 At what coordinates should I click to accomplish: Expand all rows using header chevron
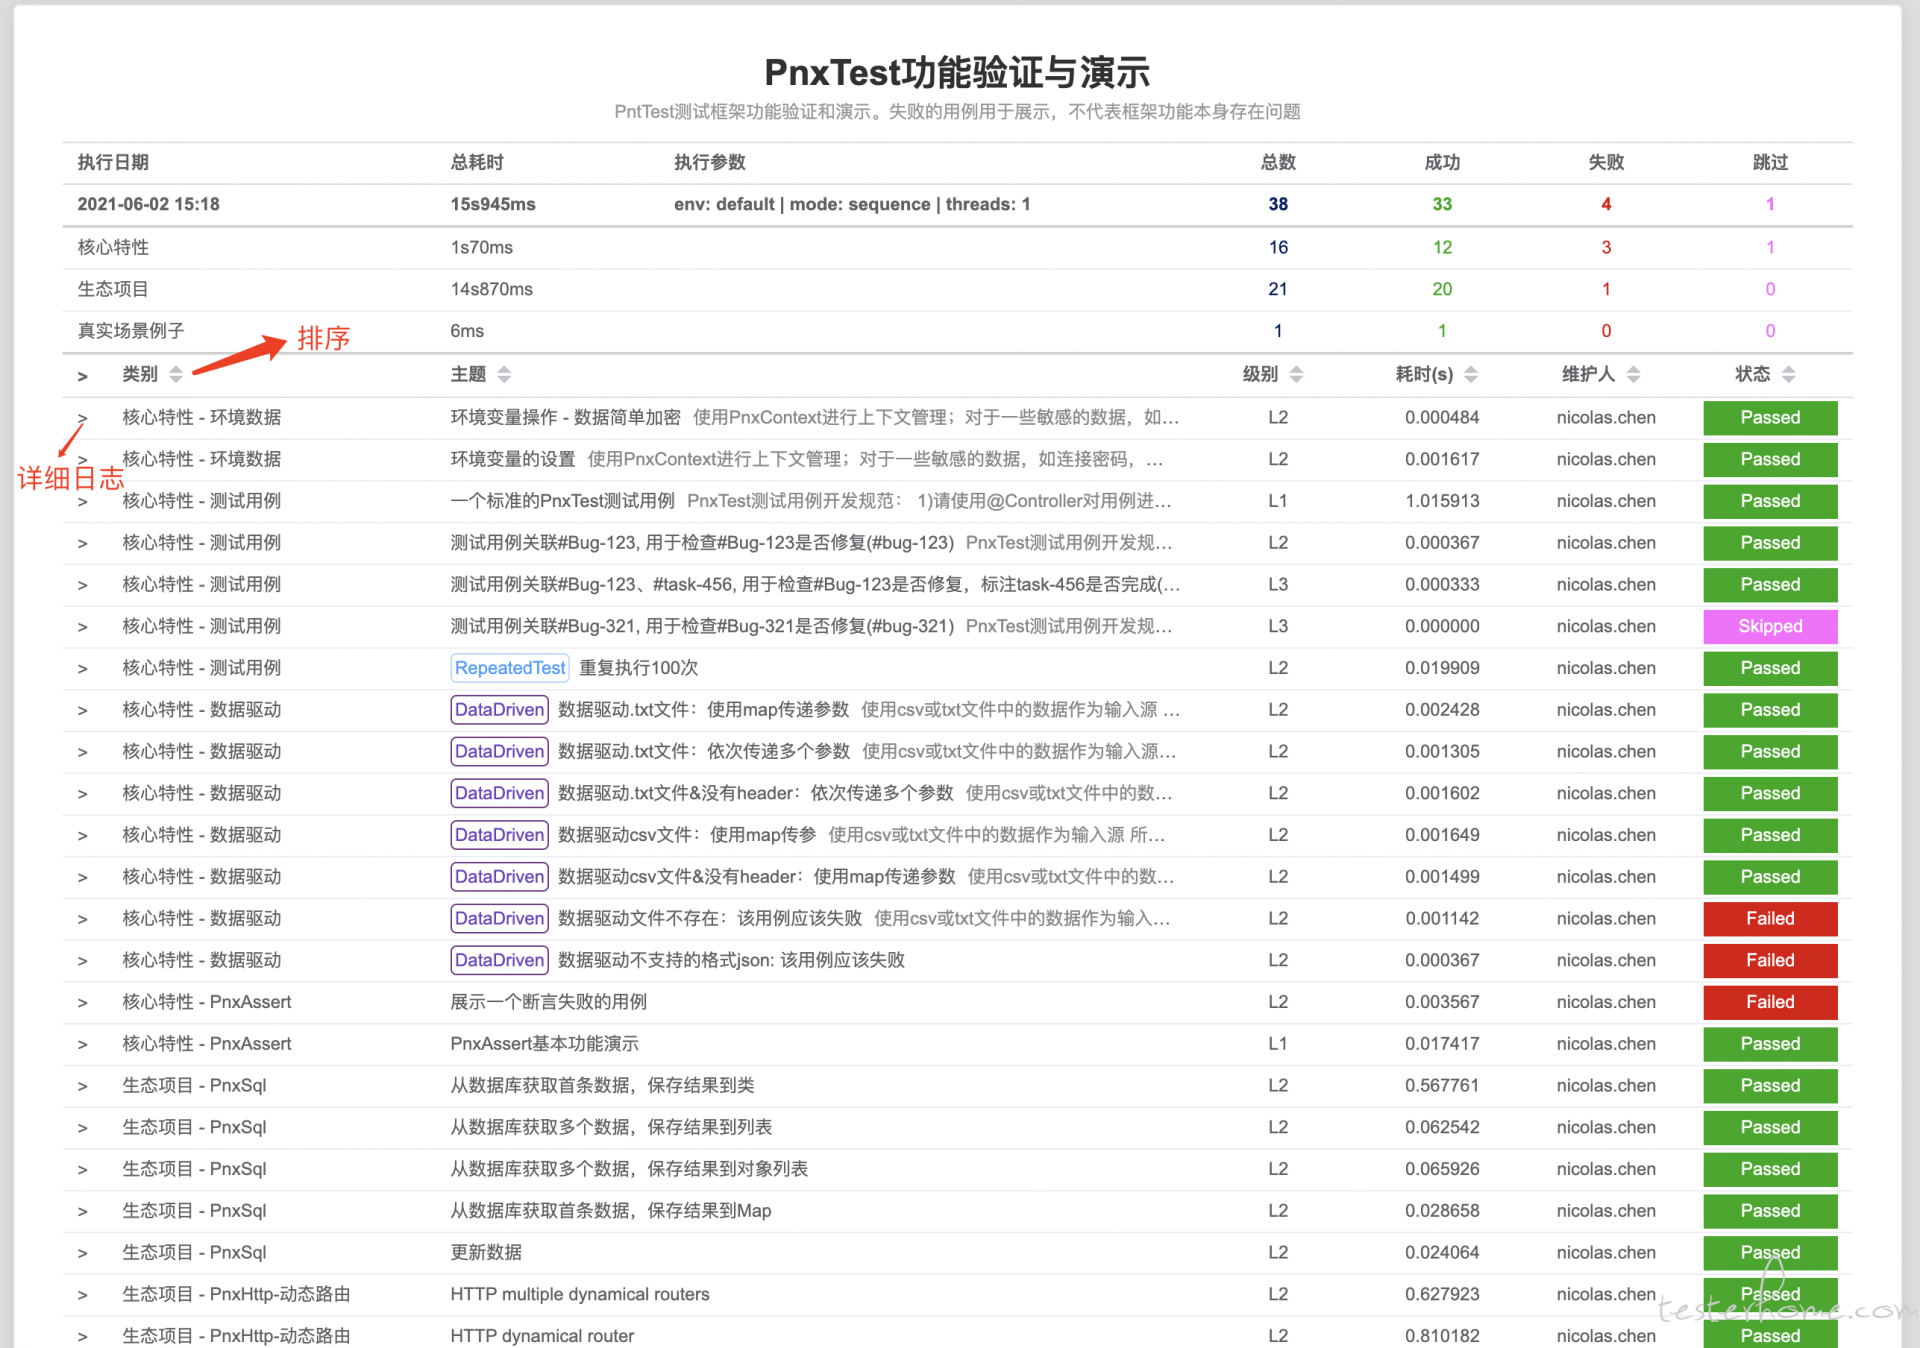[x=83, y=376]
